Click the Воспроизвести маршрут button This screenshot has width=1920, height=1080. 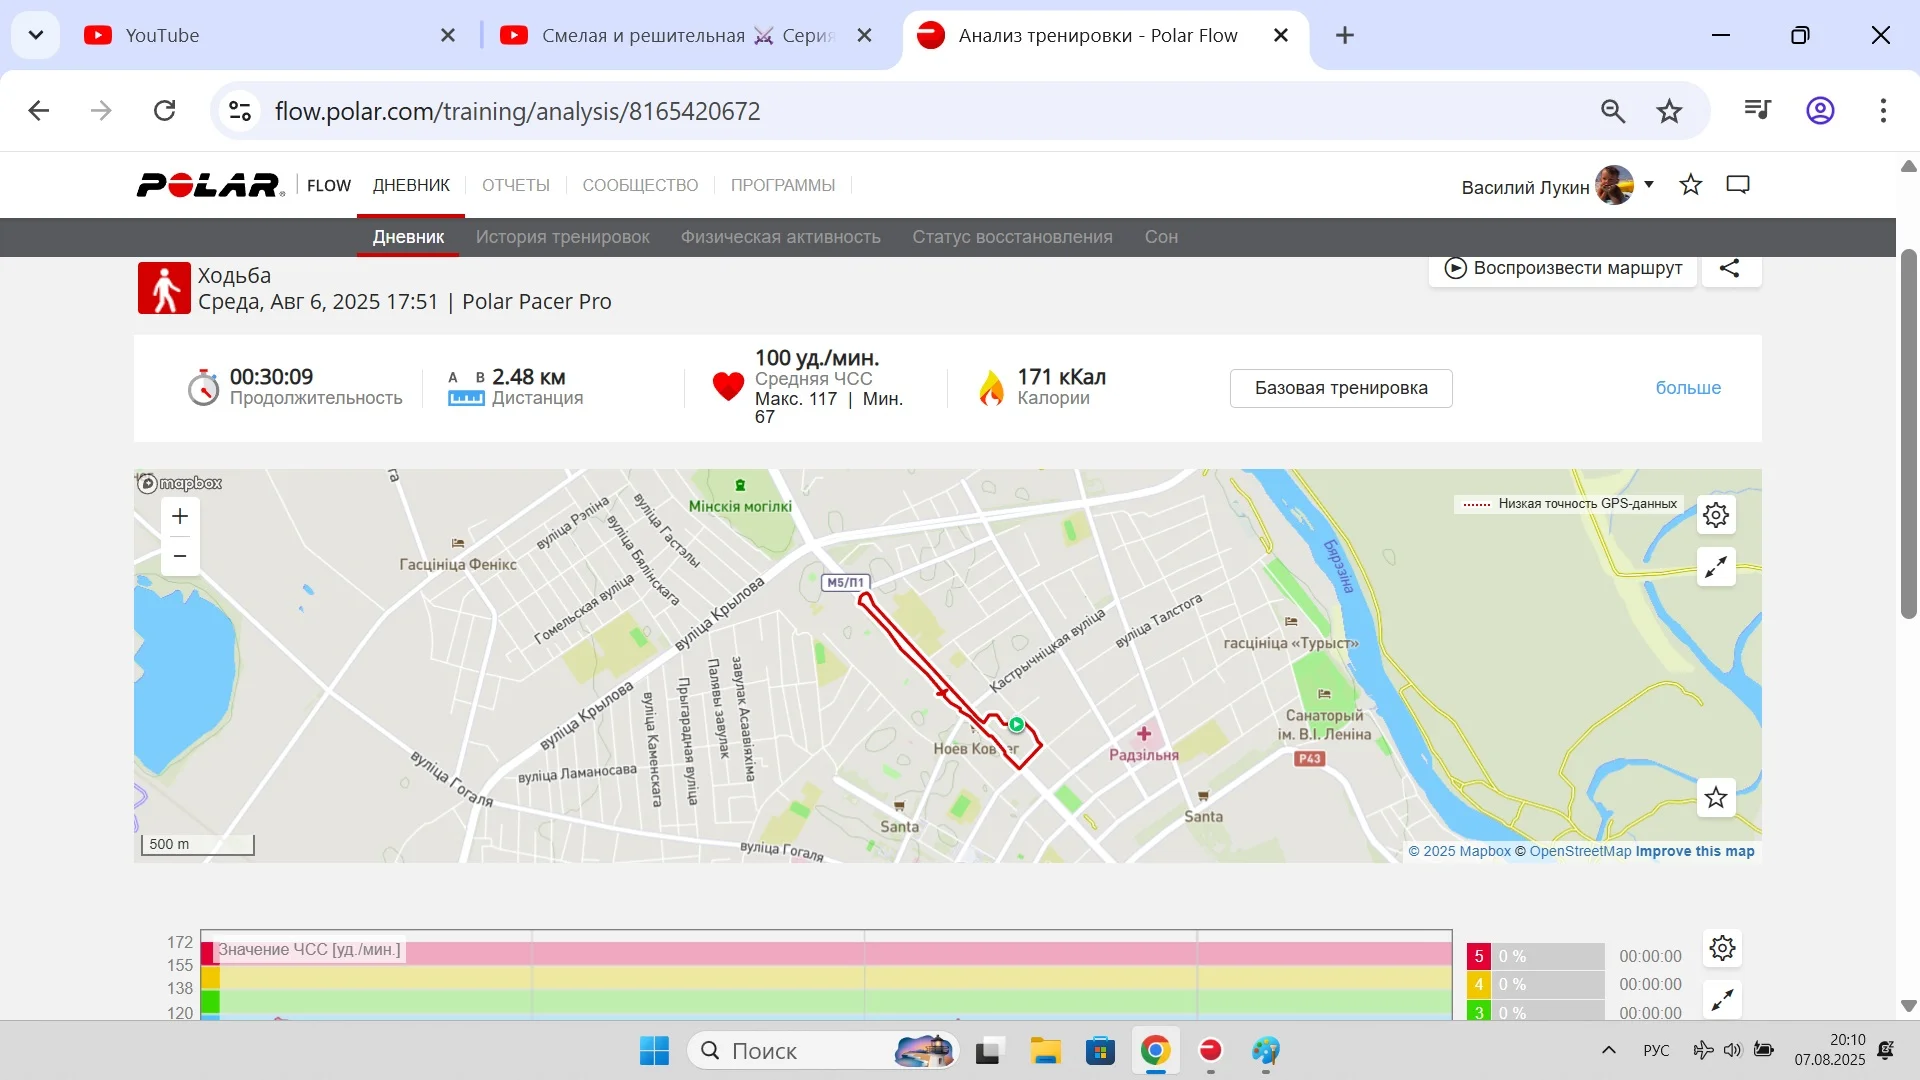point(1563,268)
